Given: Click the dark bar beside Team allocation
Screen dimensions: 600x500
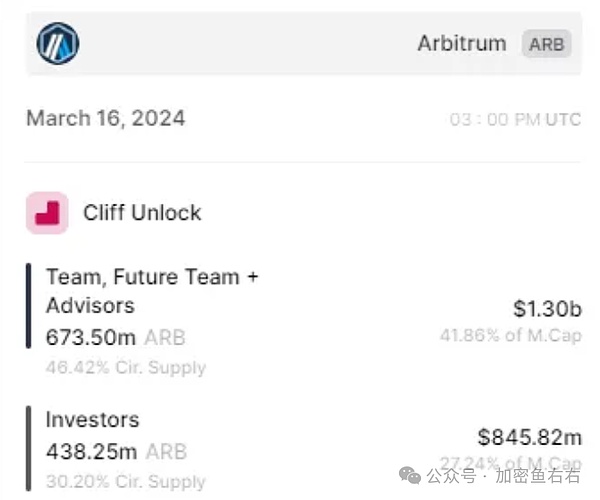Looking at the screenshot, I should coord(29,306).
